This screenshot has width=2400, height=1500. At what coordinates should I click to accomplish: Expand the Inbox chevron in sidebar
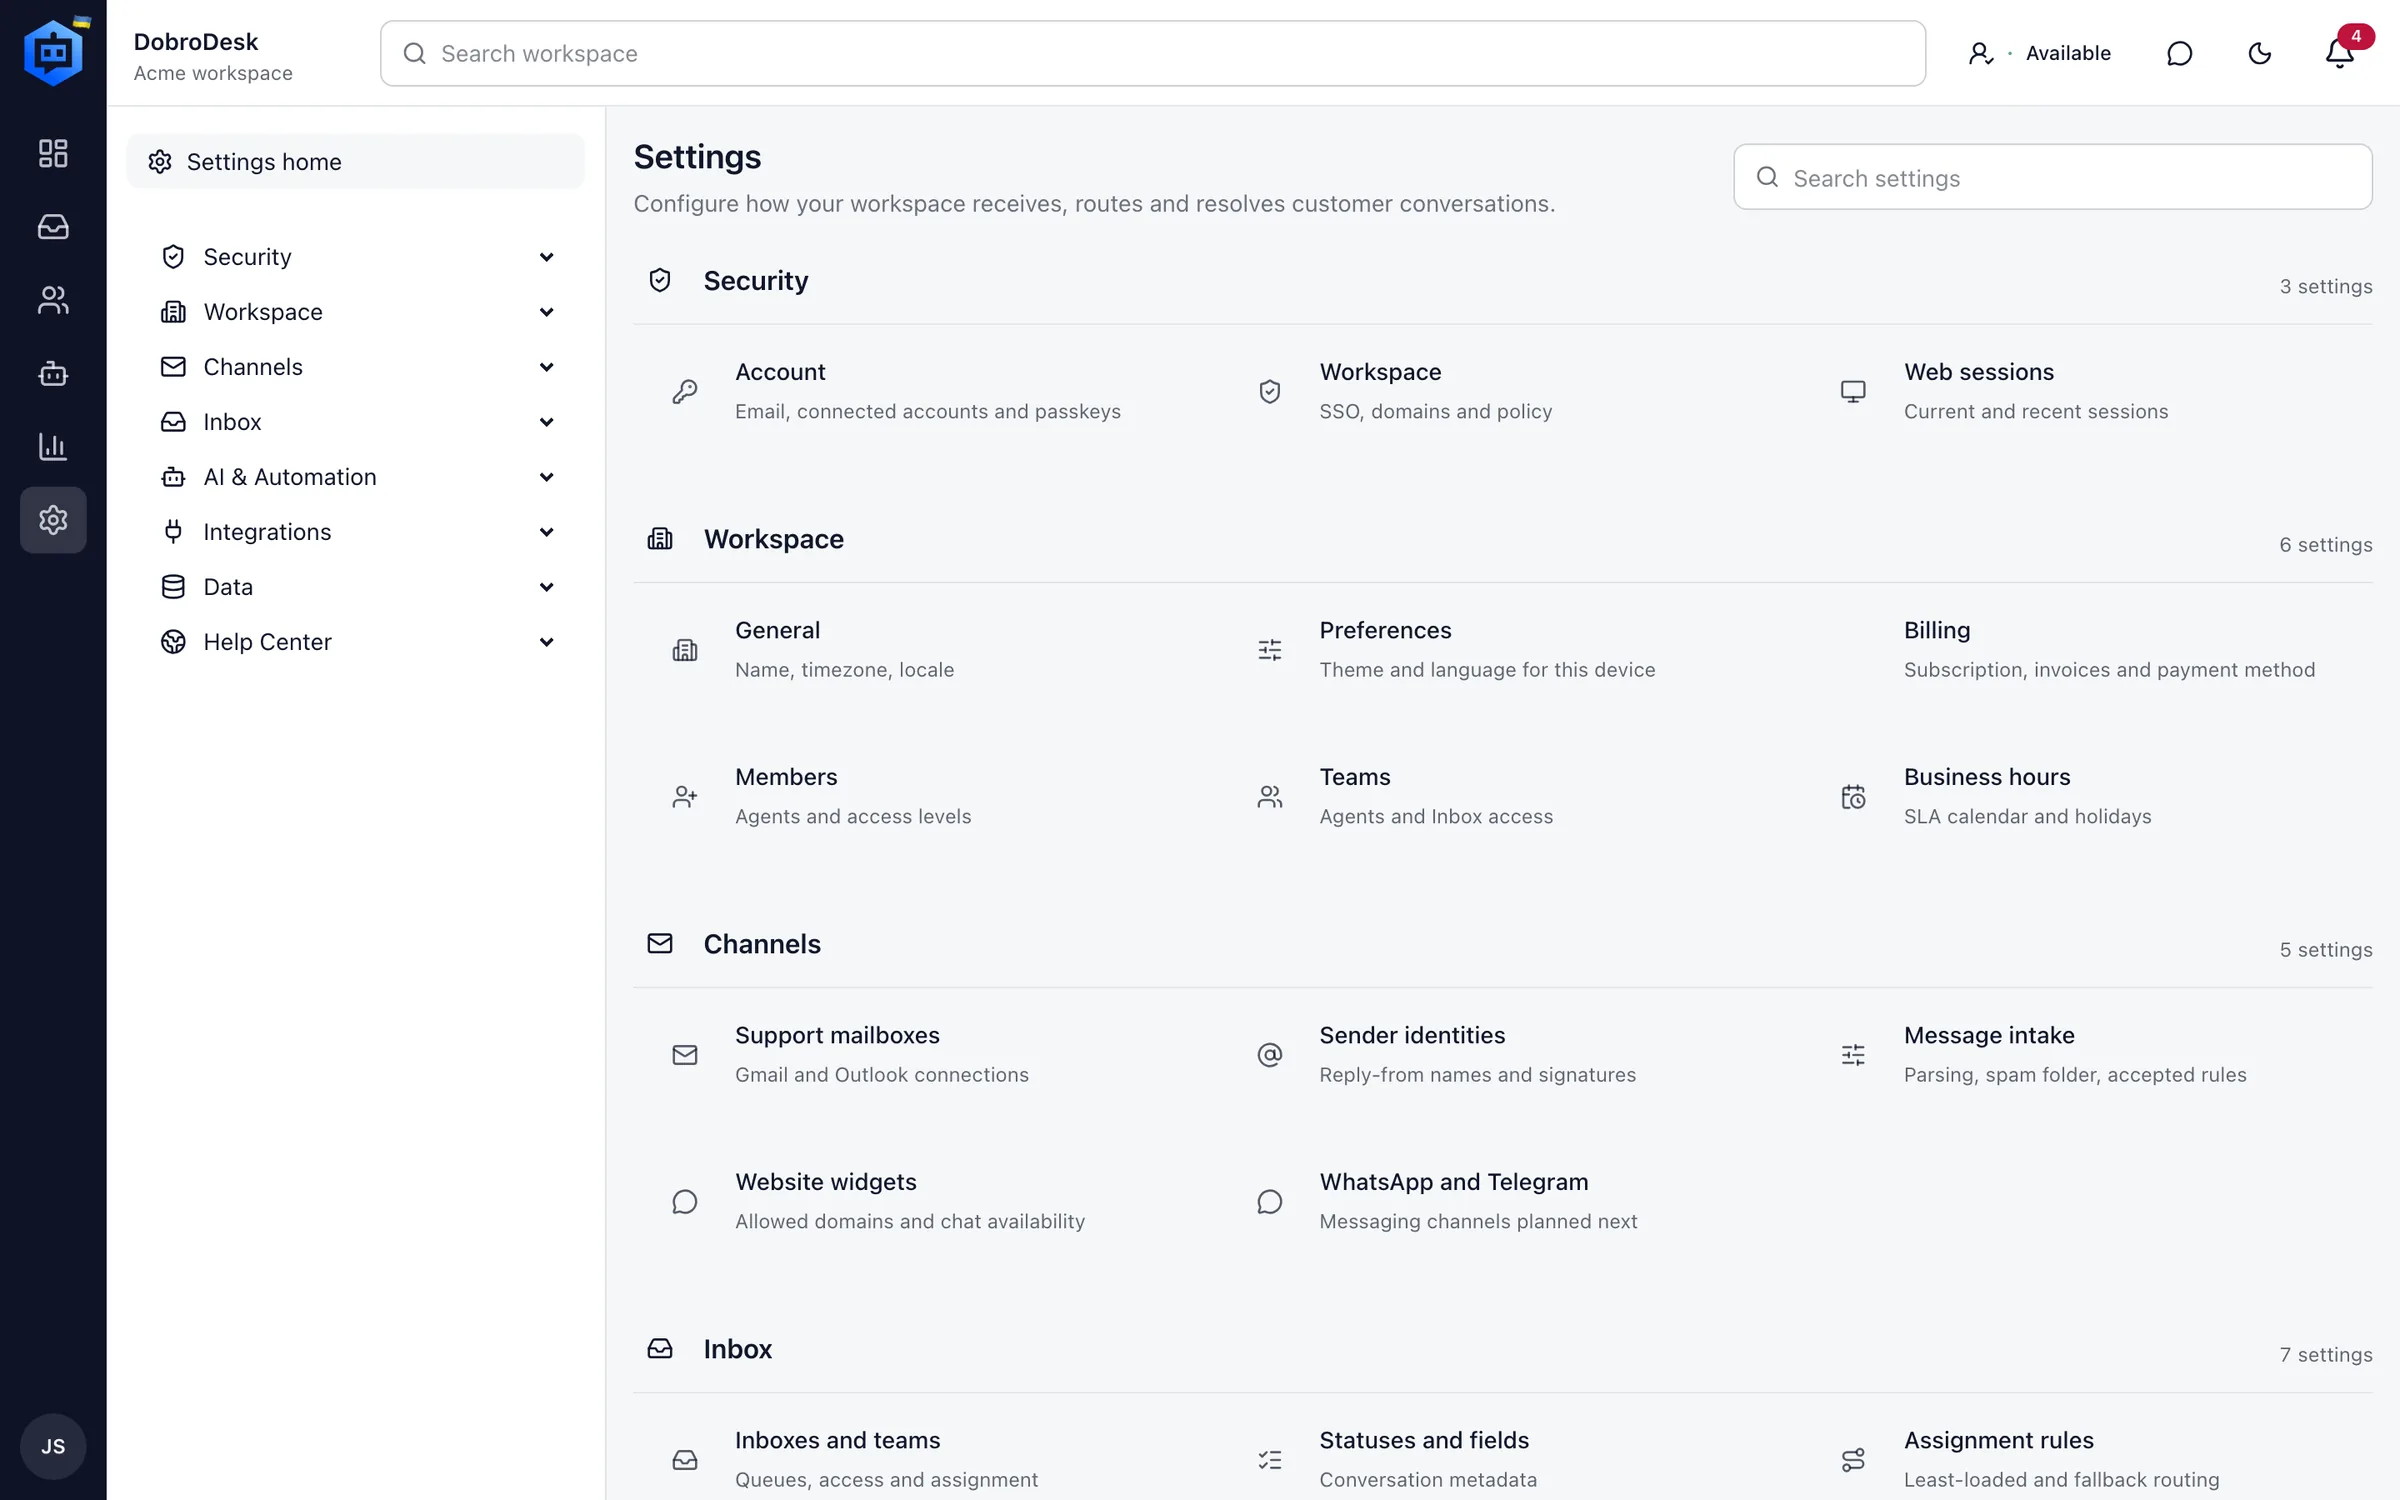(x=546, y=422)
